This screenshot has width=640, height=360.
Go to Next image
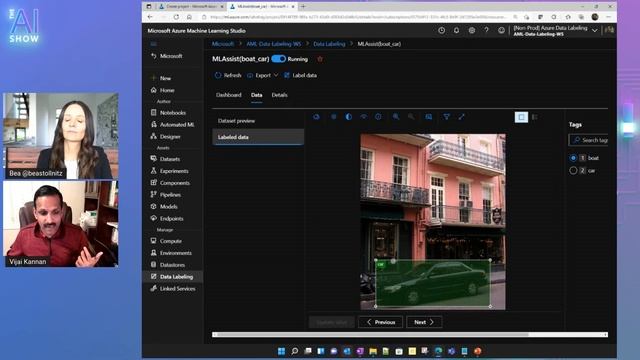click(424, 322)
